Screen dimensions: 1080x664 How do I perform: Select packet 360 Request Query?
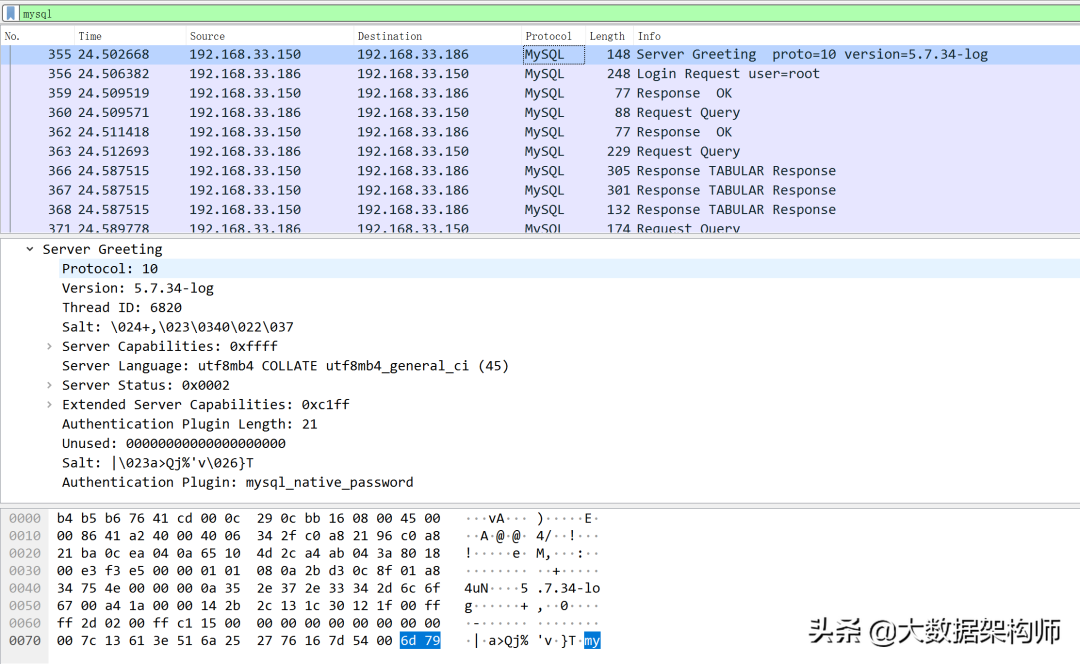coord(540,112)
